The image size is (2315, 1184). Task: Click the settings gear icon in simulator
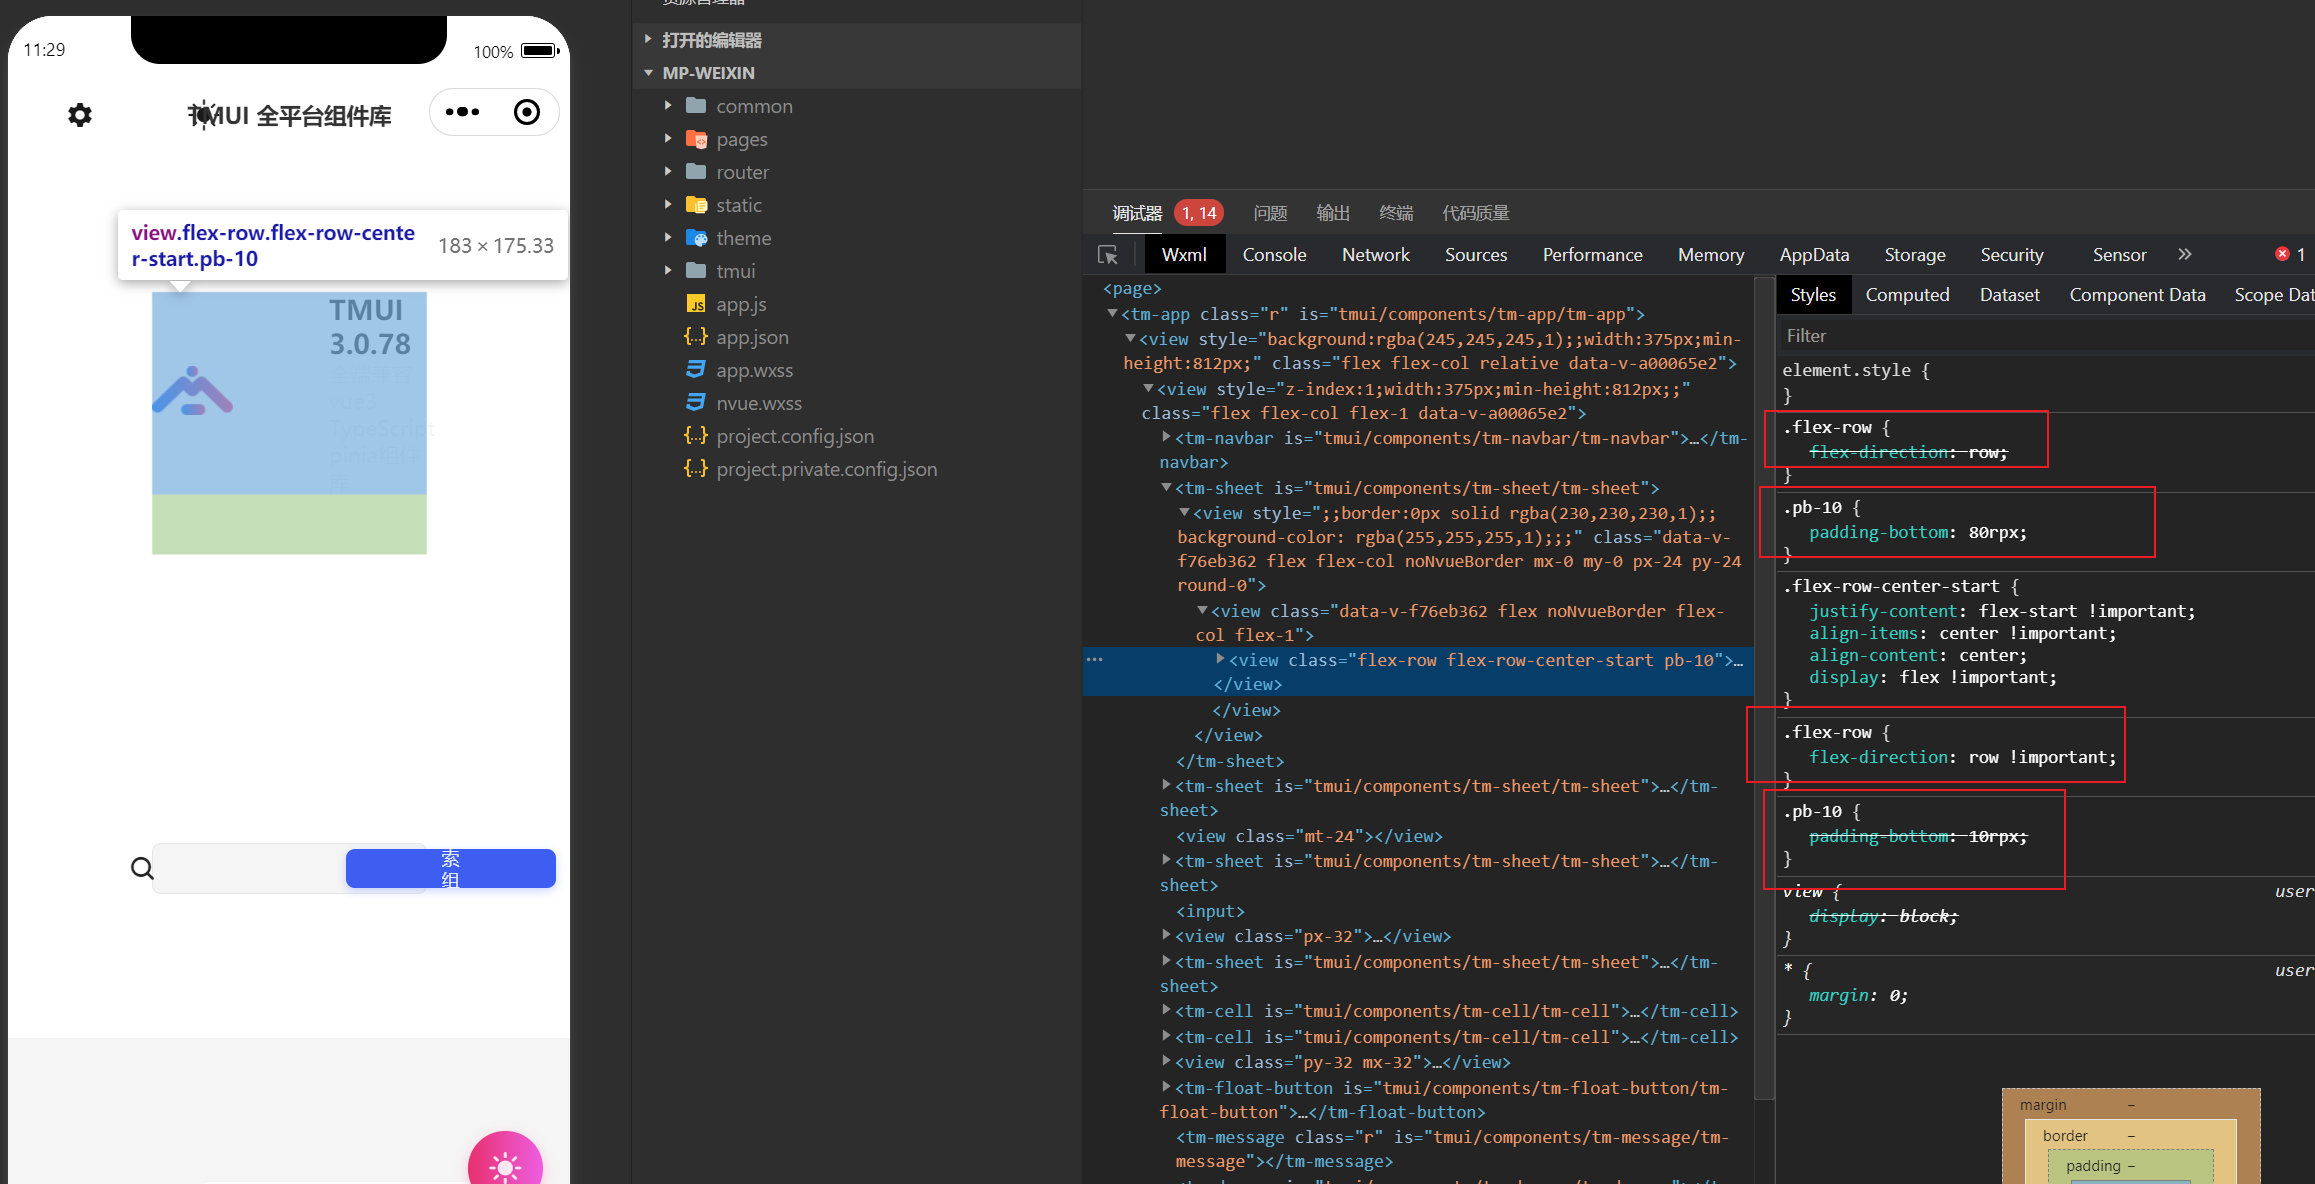tap(80, 115)
